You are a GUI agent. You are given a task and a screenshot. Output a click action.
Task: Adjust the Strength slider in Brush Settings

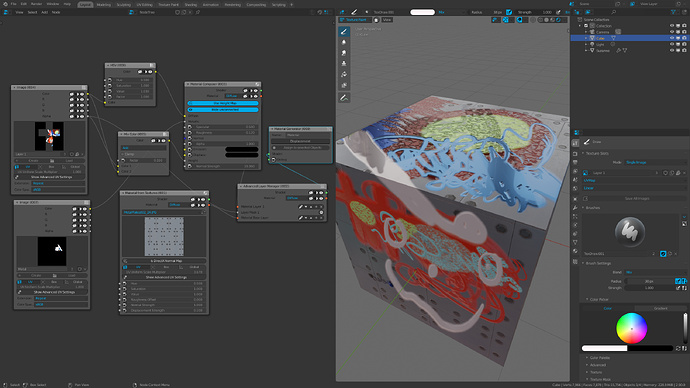(650, 288)
